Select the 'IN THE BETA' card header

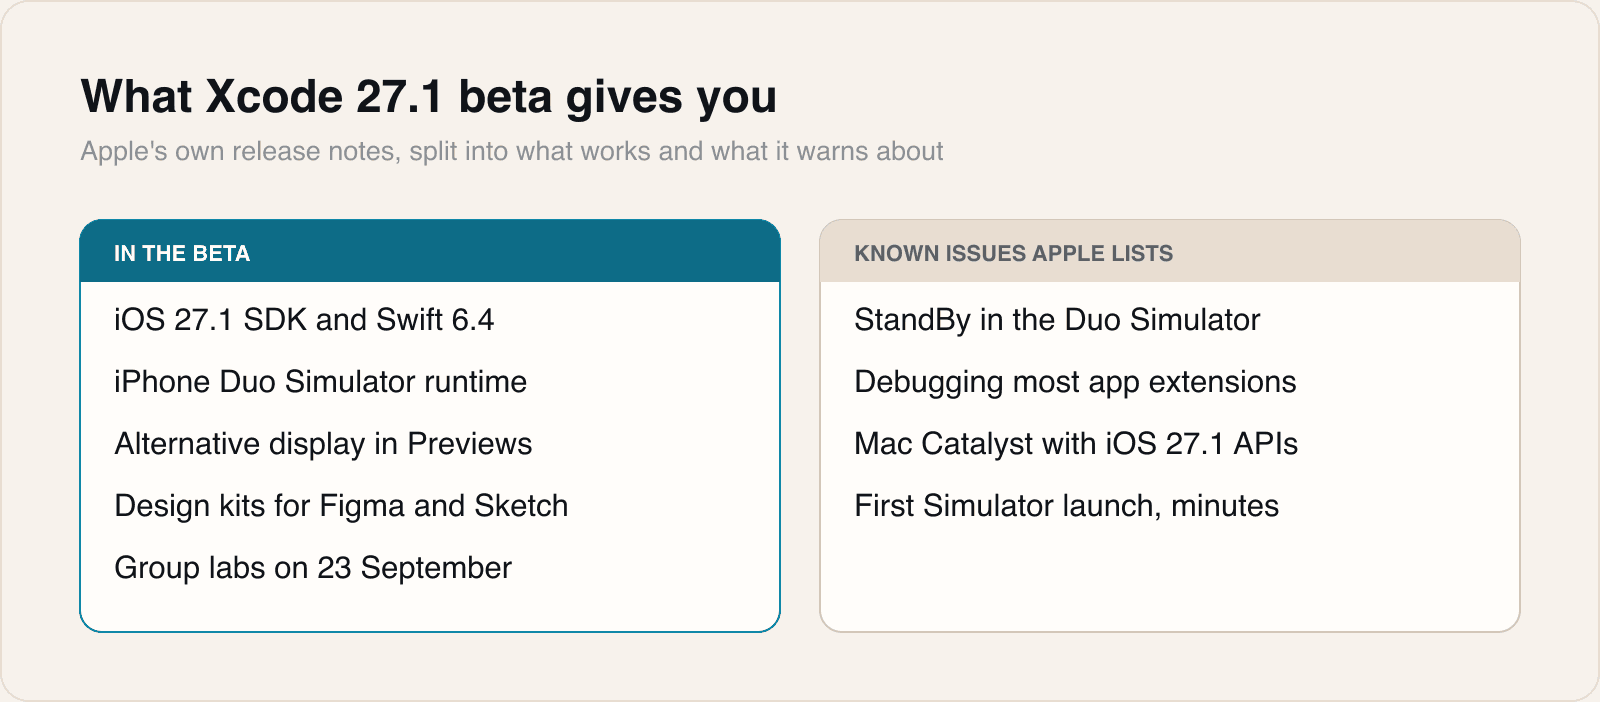(430, 252)
